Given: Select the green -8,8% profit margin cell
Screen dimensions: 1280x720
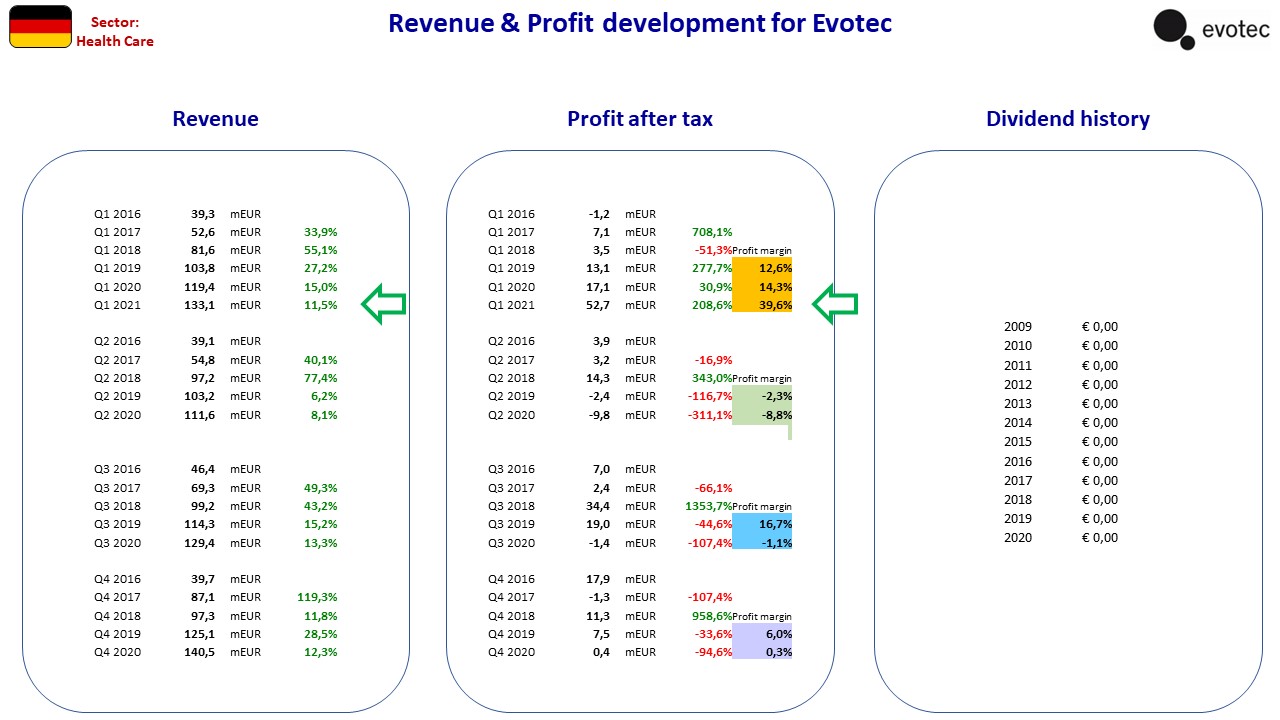Looking at the screenshot, I should (762, 415).
